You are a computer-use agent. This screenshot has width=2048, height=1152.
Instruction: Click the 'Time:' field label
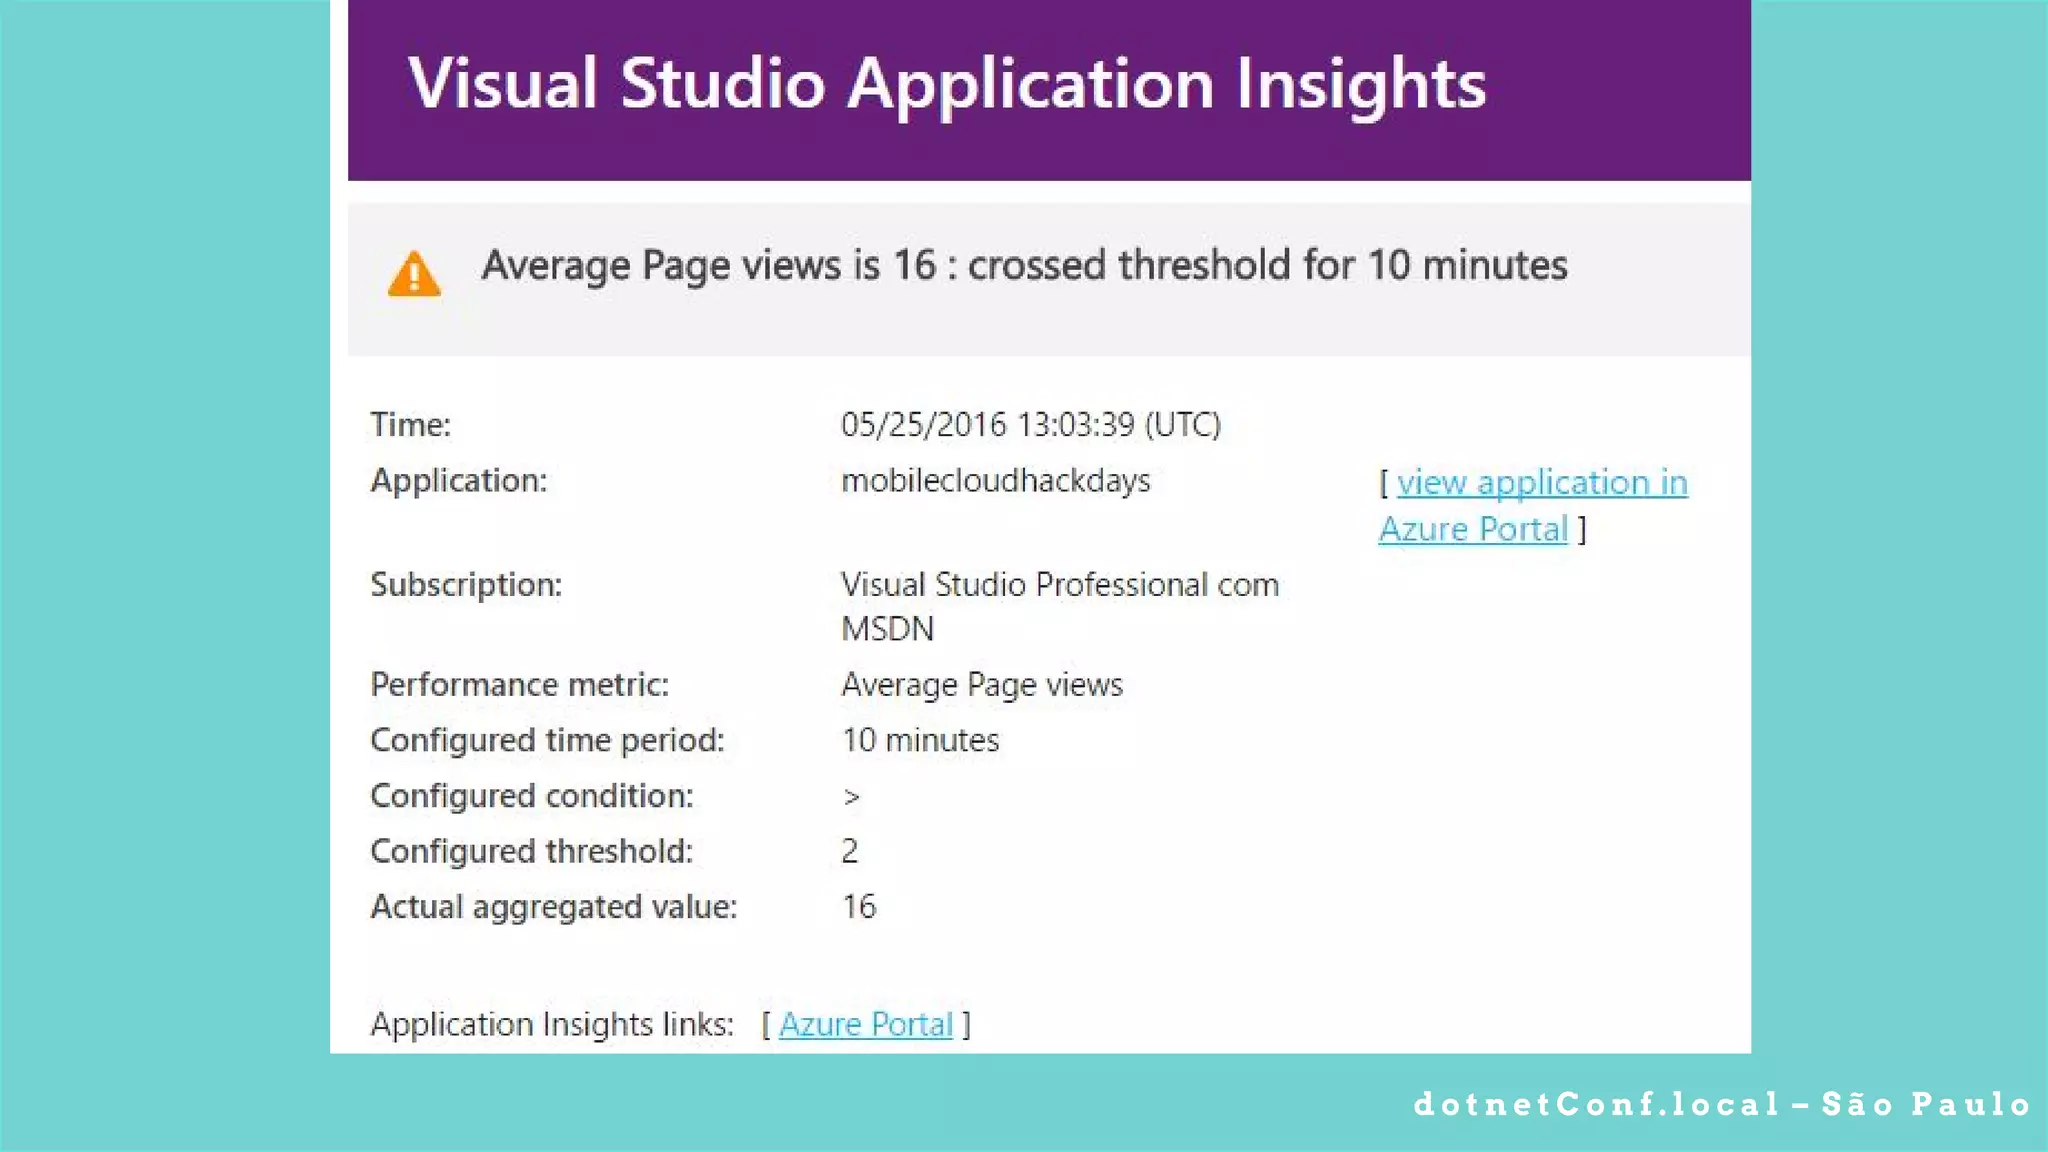tap(410, 424)
